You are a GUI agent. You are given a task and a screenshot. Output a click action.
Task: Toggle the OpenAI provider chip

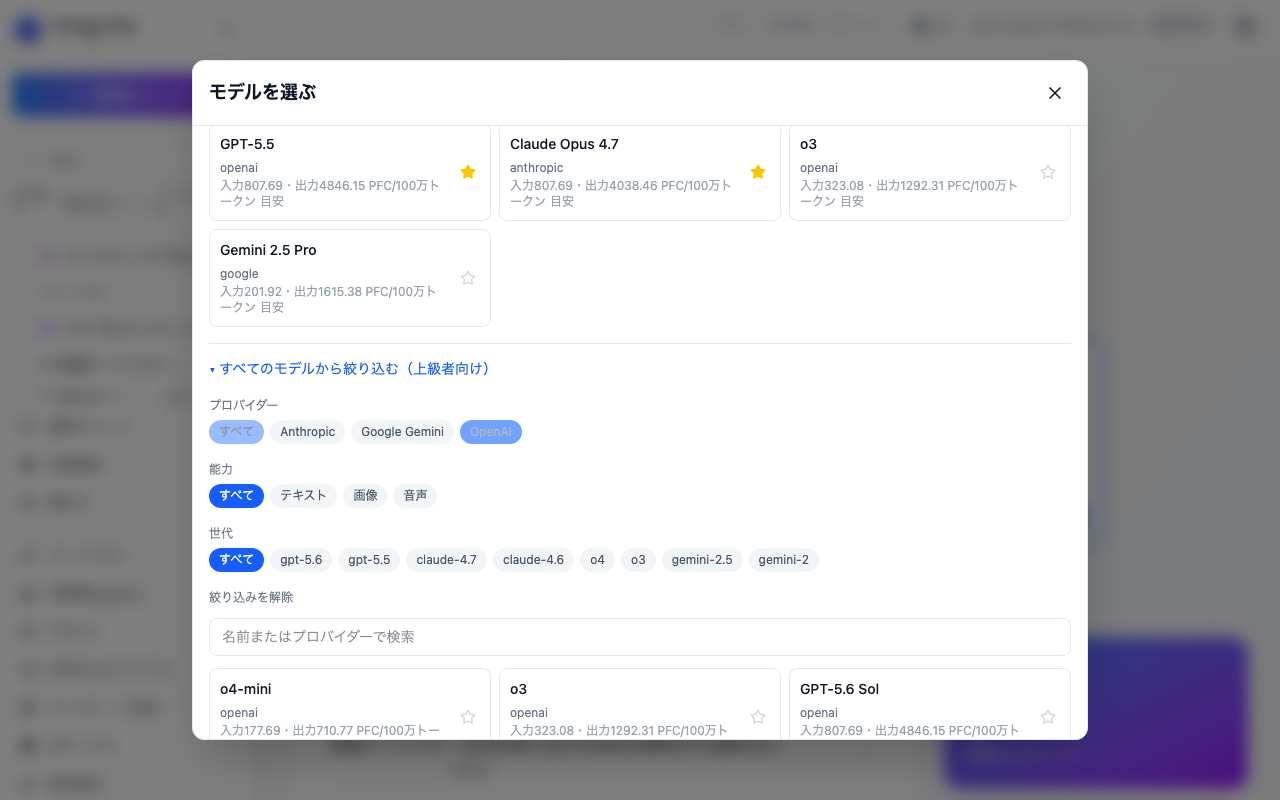point(491,432)
